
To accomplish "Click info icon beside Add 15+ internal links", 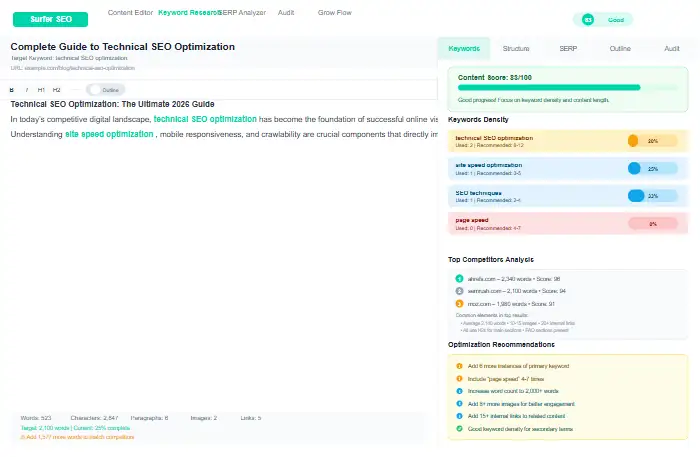I will (x=459, y=416).
